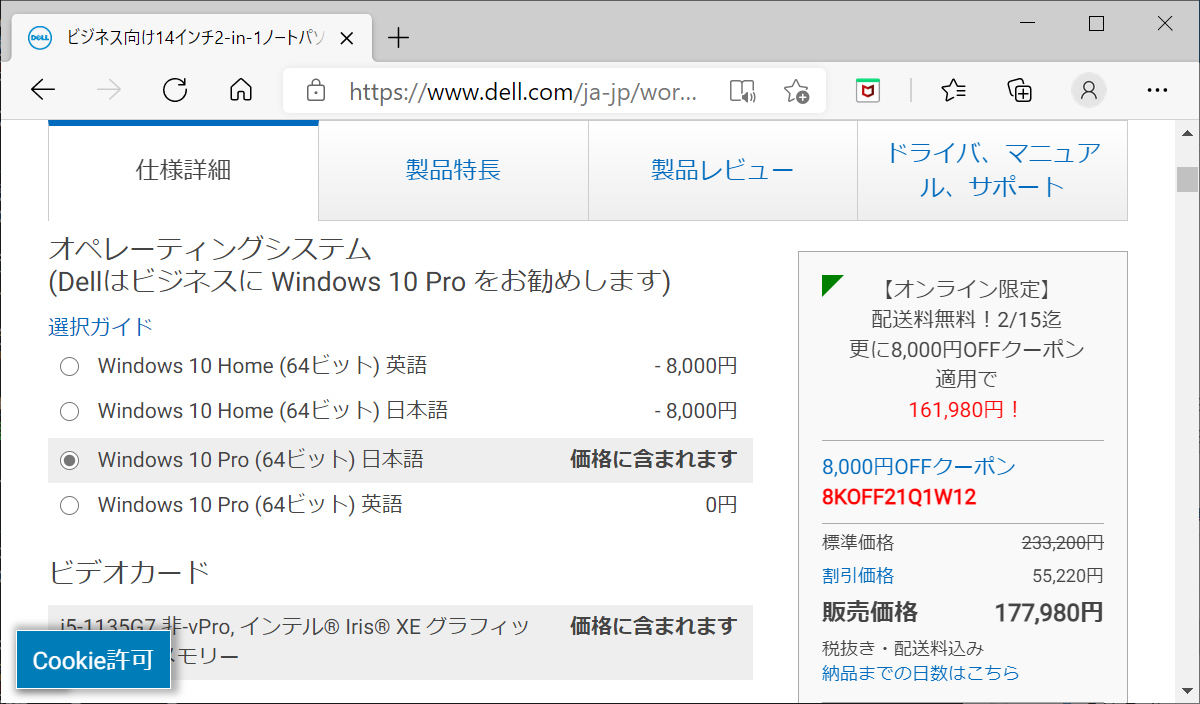This screenshot has height=704, width=1200.
Task: Click the 55,220円 discount amount
Action: [x=1067, y=576]
